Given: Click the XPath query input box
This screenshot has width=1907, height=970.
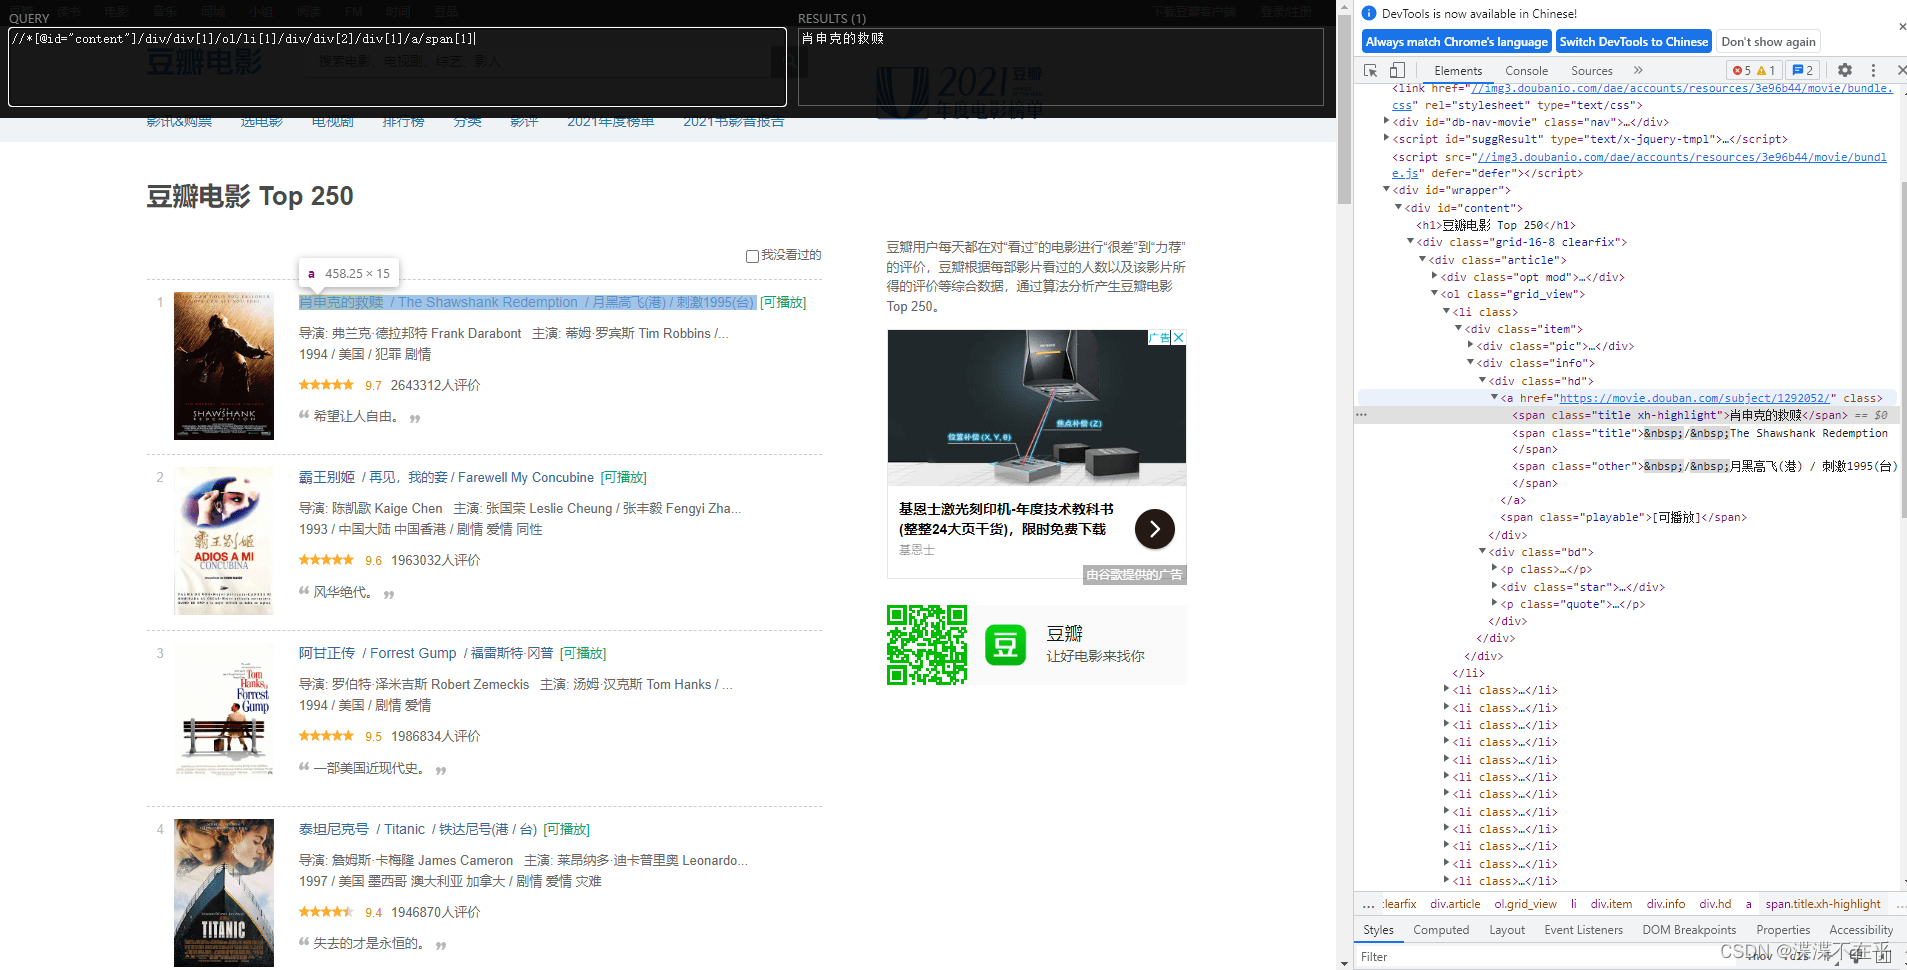Looking at the screenshot, I should [x=397, y=67].
